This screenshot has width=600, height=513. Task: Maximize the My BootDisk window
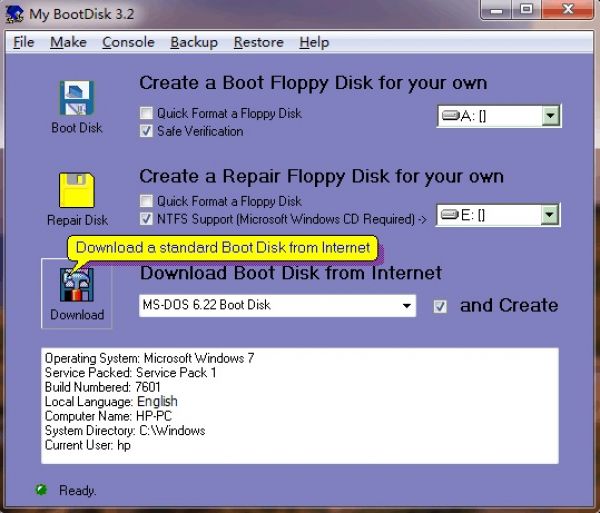(527, 10)
